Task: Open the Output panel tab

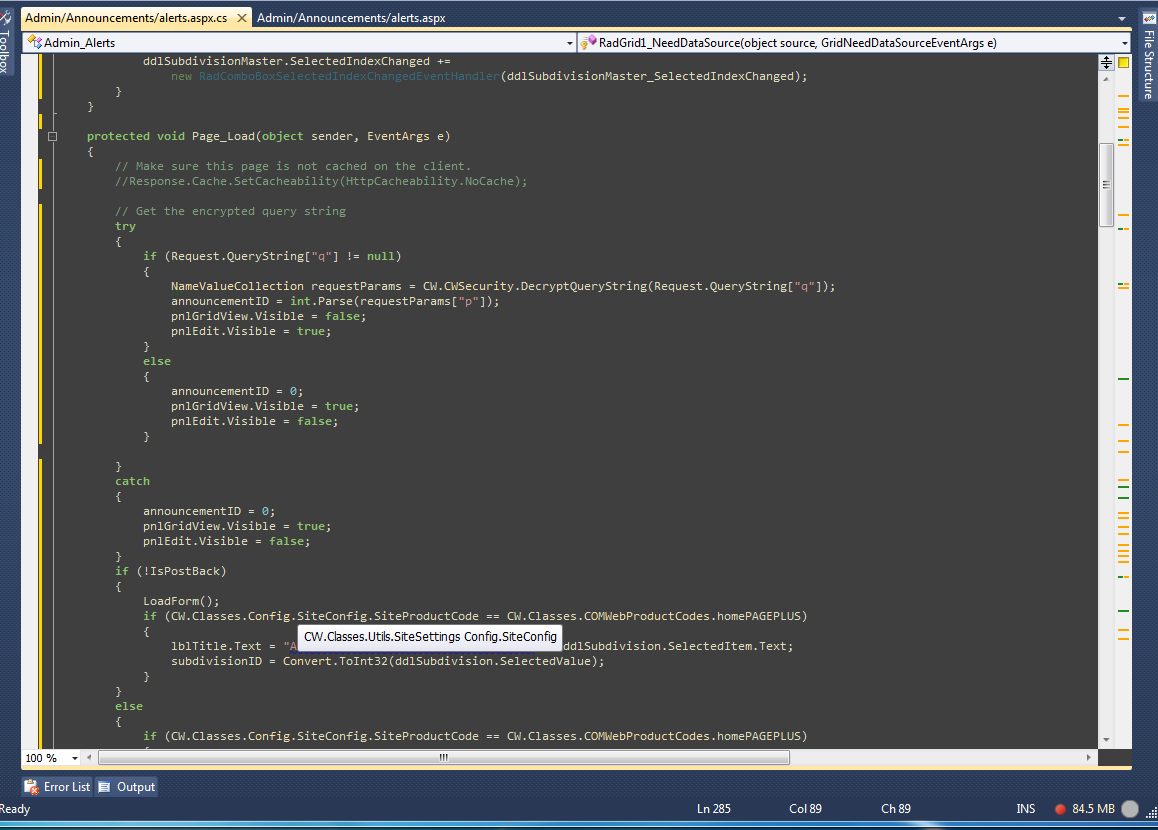Action: pyautogui.click(x=127, y=787)
